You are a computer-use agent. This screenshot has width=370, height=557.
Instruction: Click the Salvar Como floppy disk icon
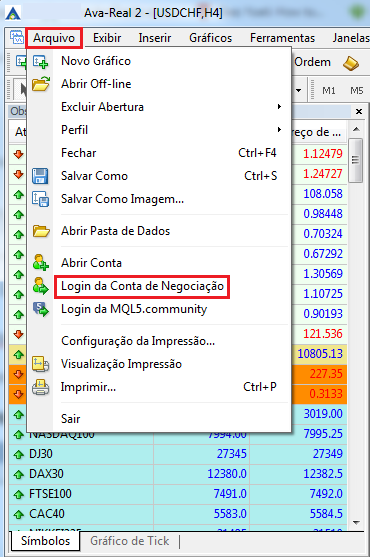click(x=40, y=176)
